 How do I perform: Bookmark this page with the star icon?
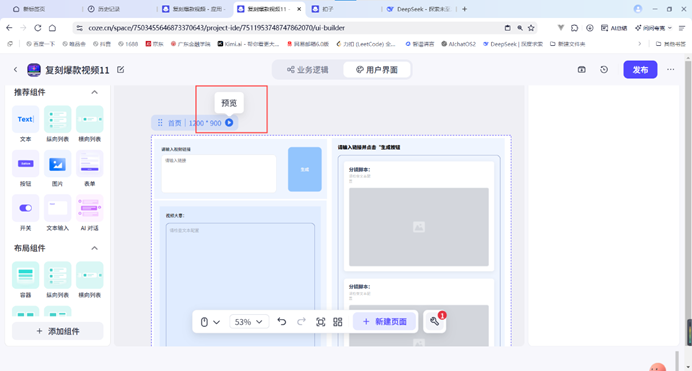[531, 28]
